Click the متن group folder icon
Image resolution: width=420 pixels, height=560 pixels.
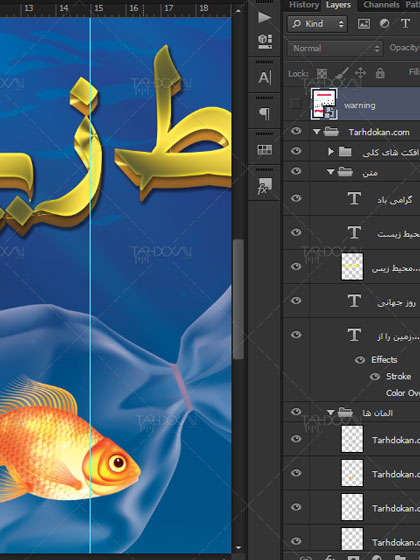click(x=345, y=172)
